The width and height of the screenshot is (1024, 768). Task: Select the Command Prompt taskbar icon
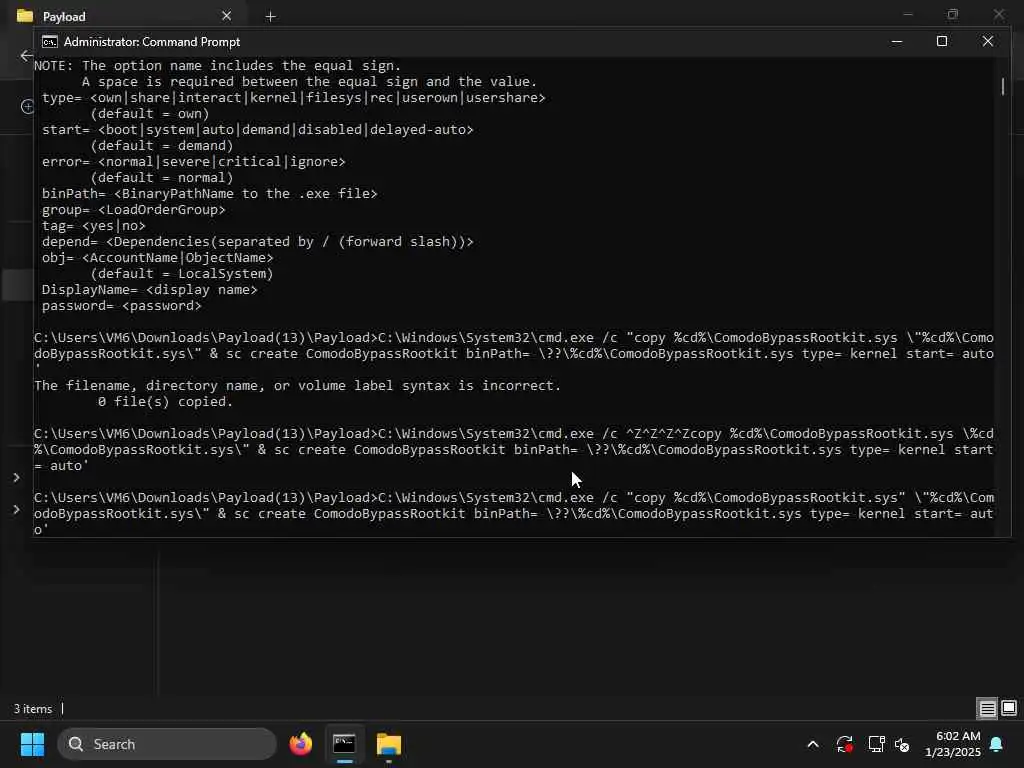344,744
